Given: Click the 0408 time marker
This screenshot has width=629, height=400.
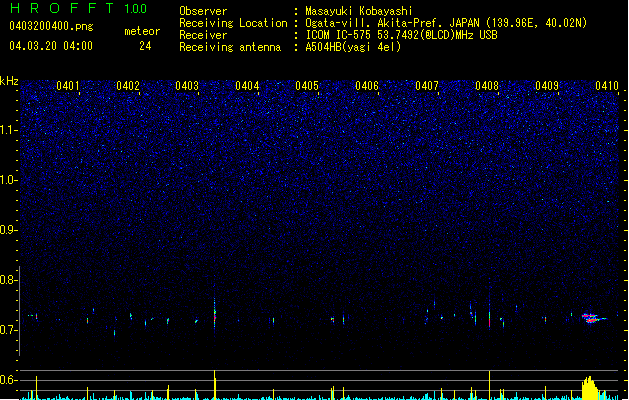Looking at the screenshot, I should (487, 86).
